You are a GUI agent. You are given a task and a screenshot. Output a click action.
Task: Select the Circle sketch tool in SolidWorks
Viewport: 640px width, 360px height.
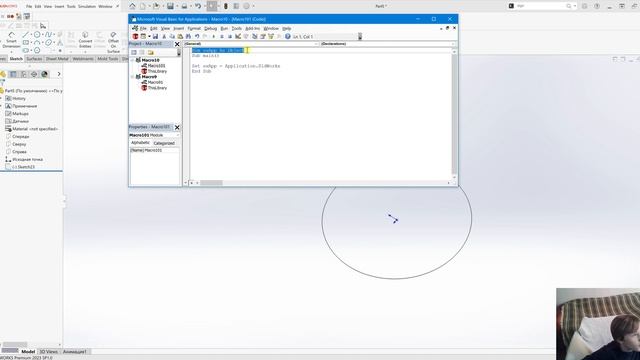[37, 35]
